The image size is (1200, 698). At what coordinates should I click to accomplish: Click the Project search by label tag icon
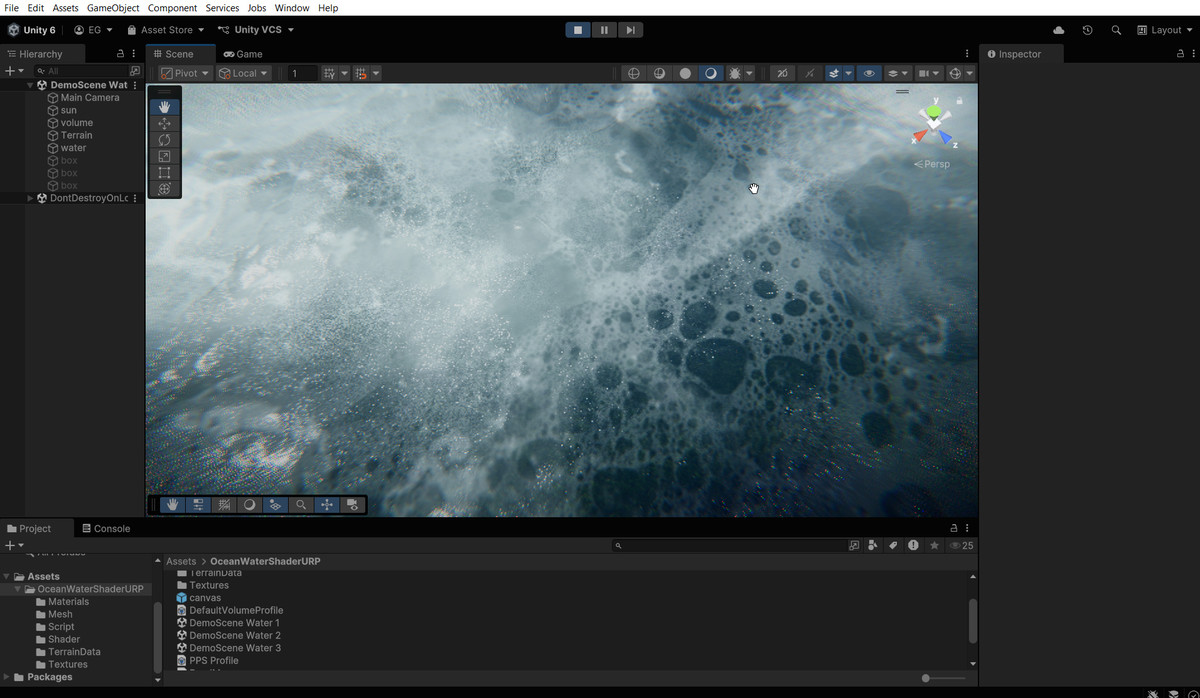(893, 545)
